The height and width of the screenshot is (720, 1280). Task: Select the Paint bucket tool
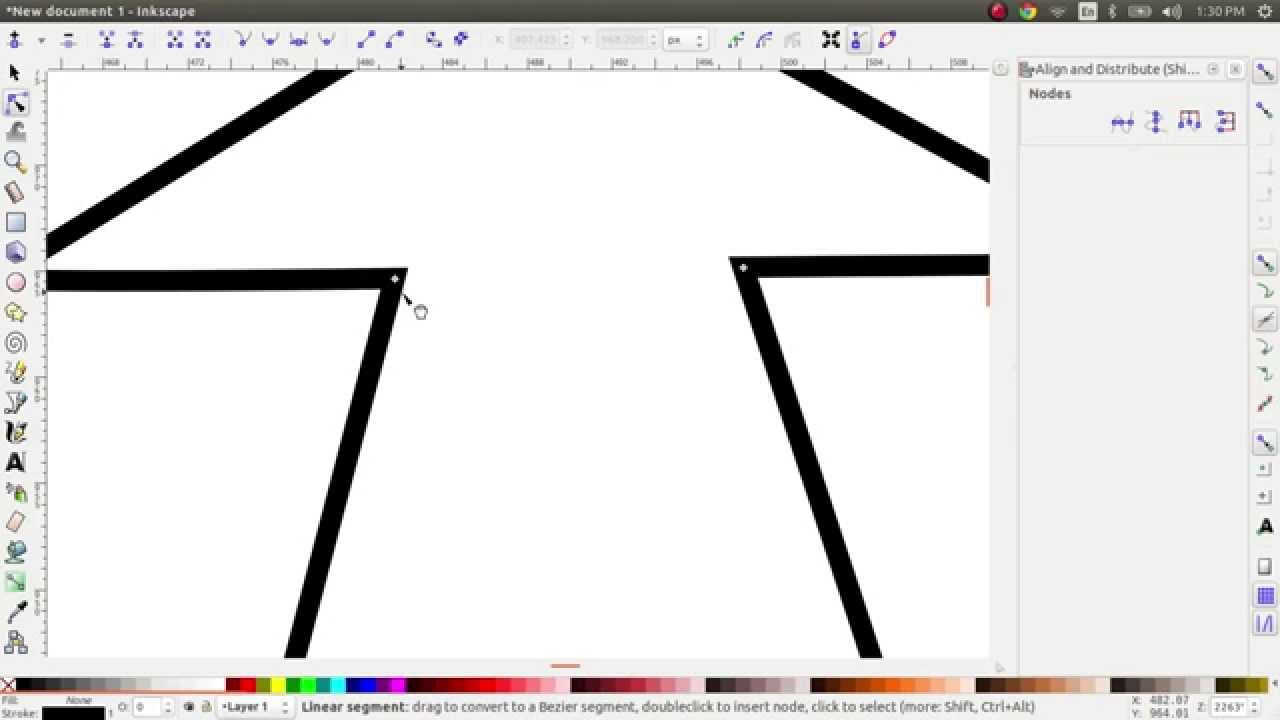(x=15, y=552)
